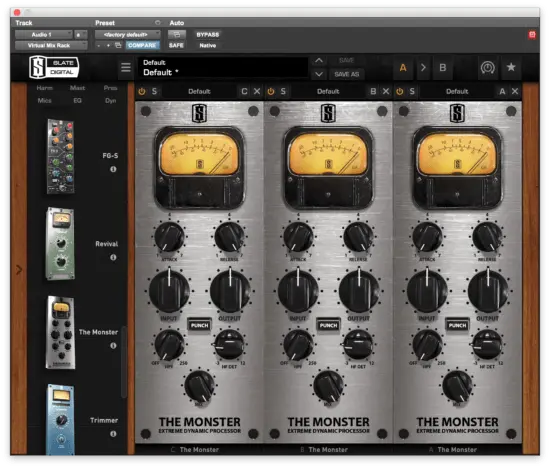This screenshot has height=468, width=550.
Task: Open the Audio 1 track selector
Action: (43, 34)
